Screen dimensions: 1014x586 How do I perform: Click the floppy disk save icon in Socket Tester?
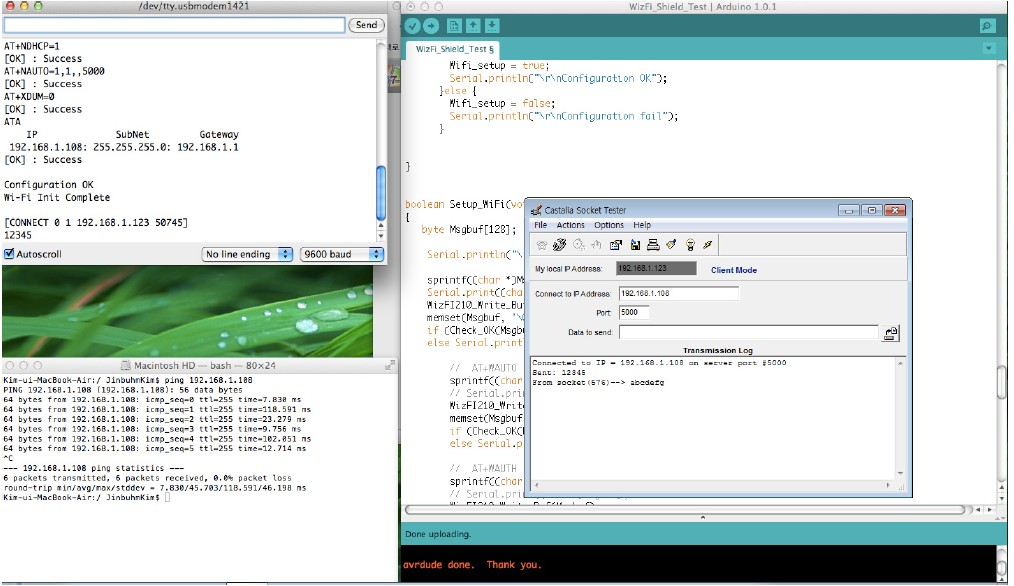(634, 244)
